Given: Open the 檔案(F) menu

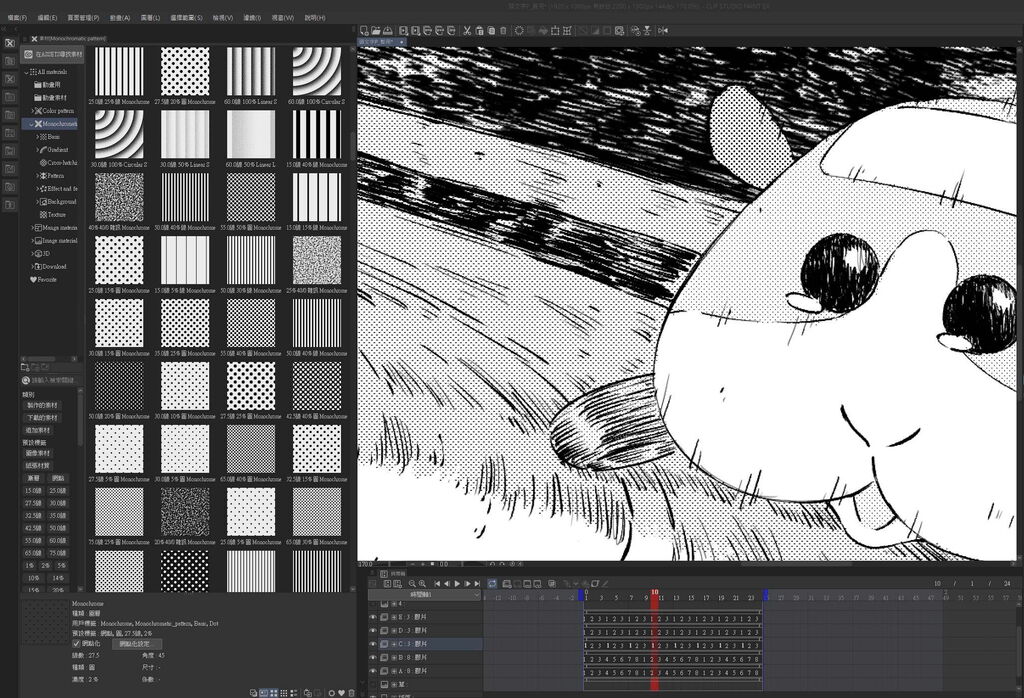Looking at the screenshot, I should pos(17,18).
